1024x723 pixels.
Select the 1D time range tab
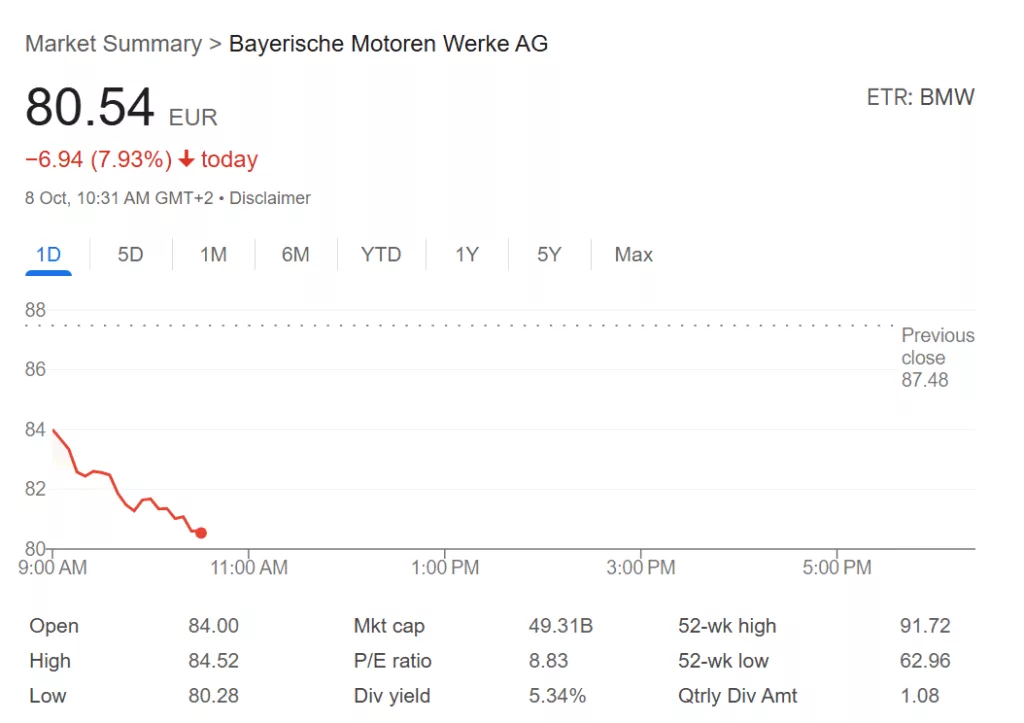(x=48, y=255)
